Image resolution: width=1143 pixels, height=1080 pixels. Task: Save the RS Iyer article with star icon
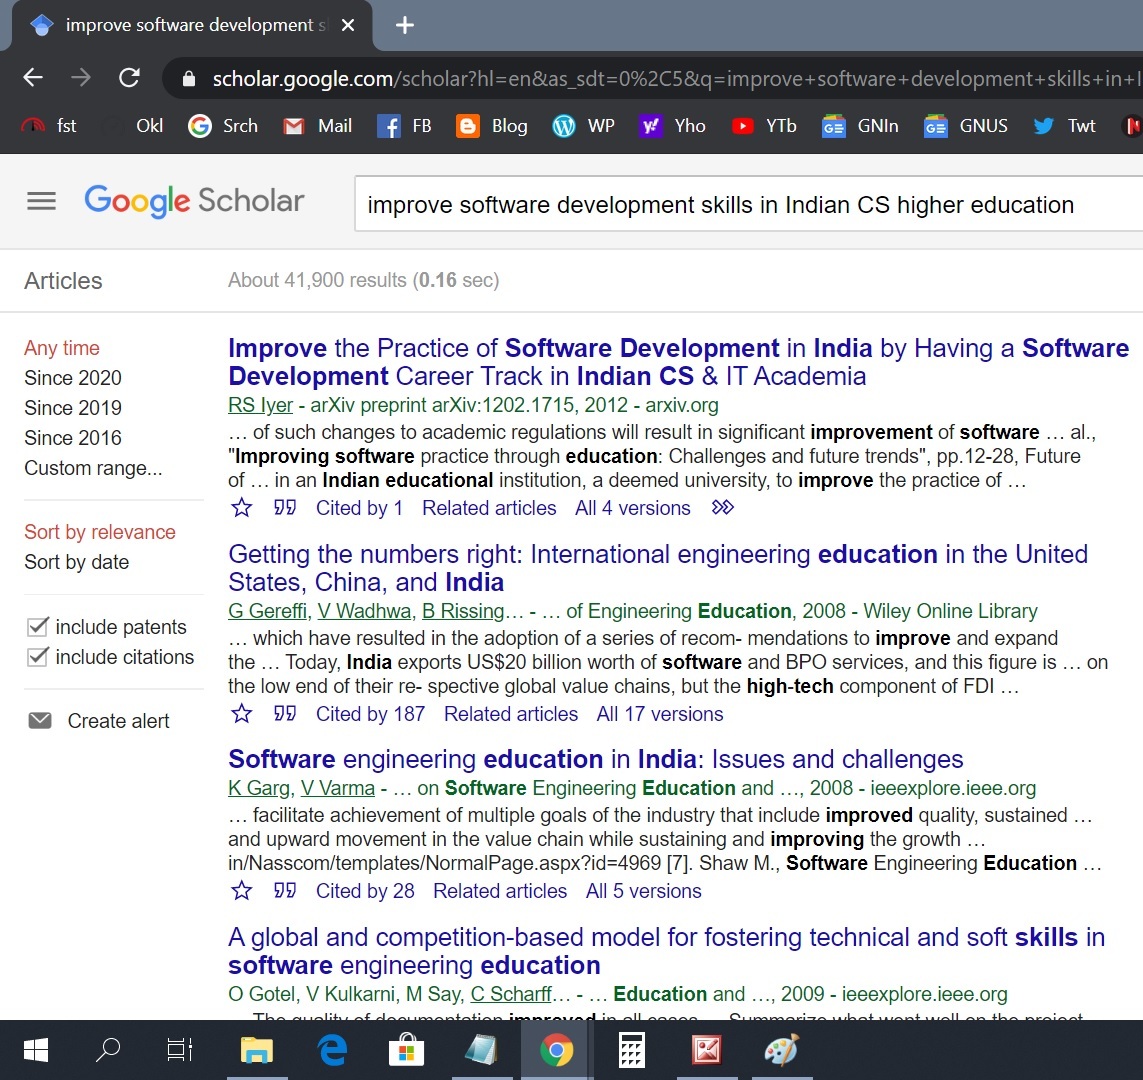tap(242, 508)
